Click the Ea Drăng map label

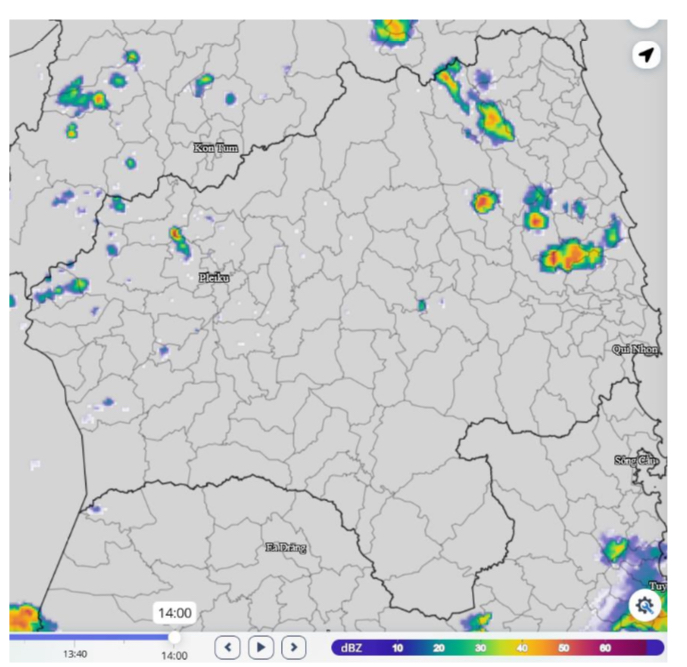coord(286,547)
